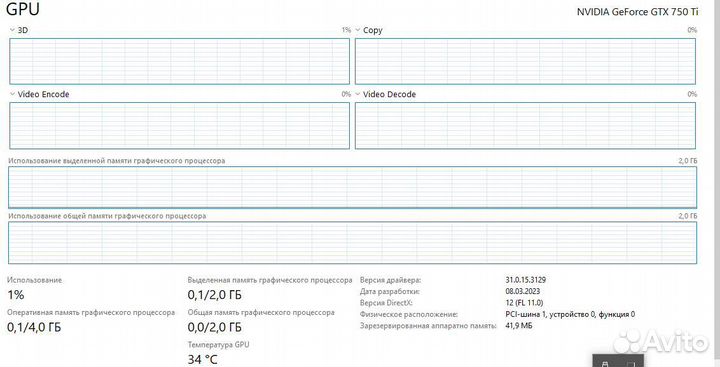
Task: Click the DirectX value 12 (FL 11.0)
Action: pos(524,303)
